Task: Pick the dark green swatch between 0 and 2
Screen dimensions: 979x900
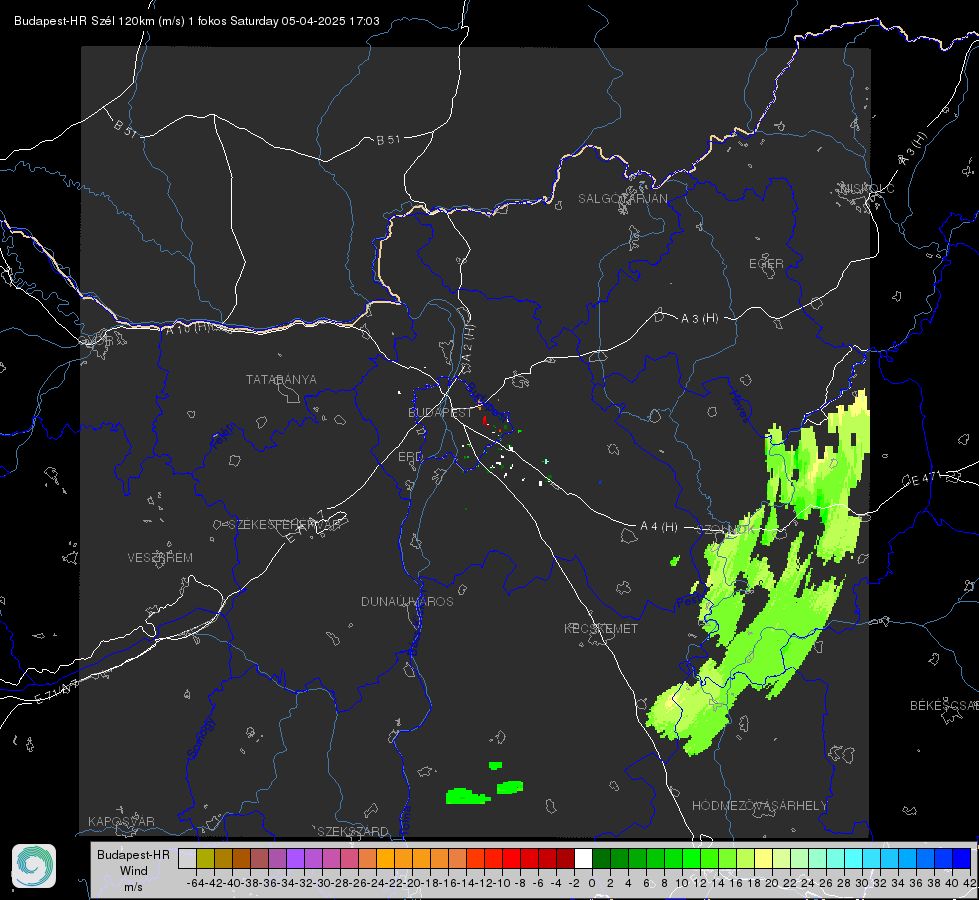Action: pyautogui.click(x=601, y=859)
